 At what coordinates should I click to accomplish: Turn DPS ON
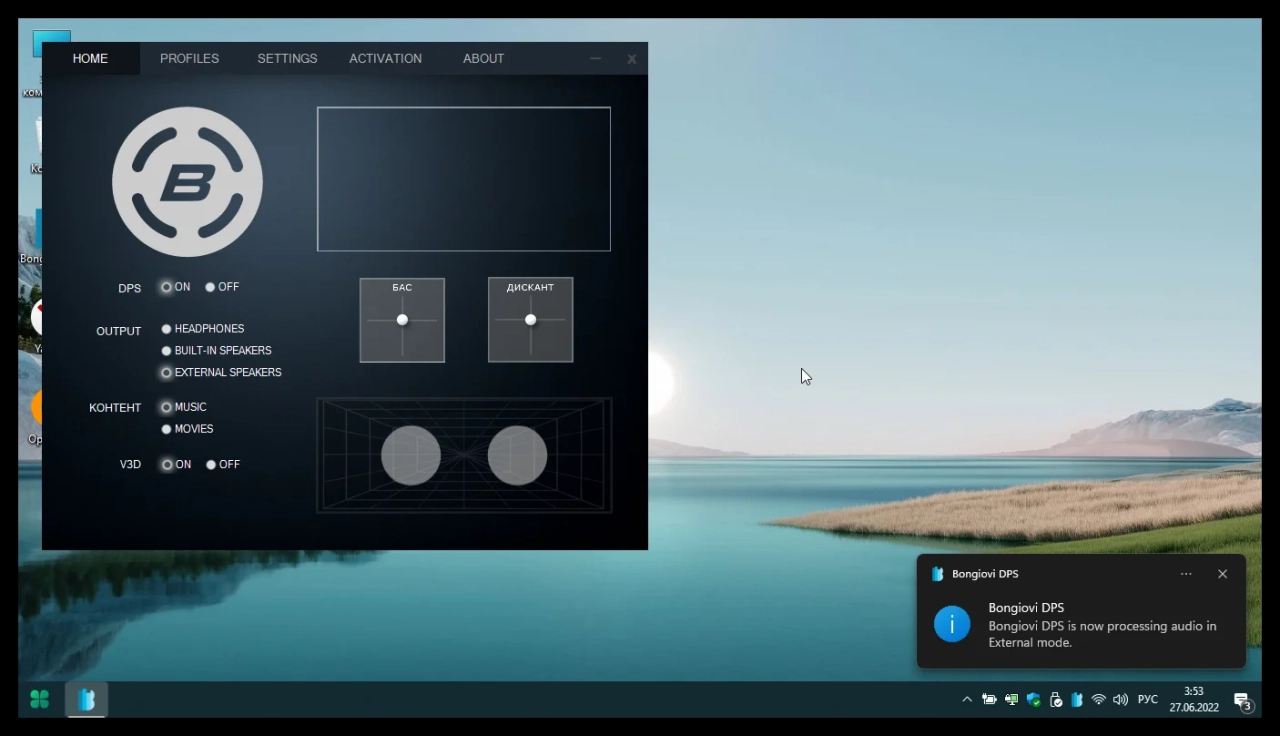pyautogui.click(x=176, y=287)
